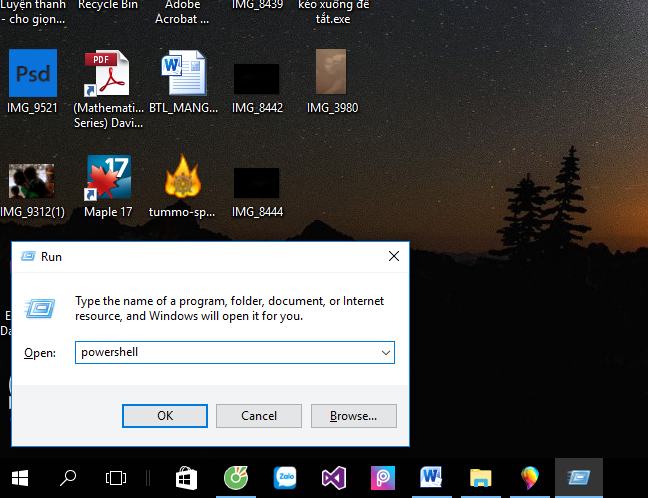
Task: Select the IMG_3980 photo thumbnail
Action: (331, 72)
